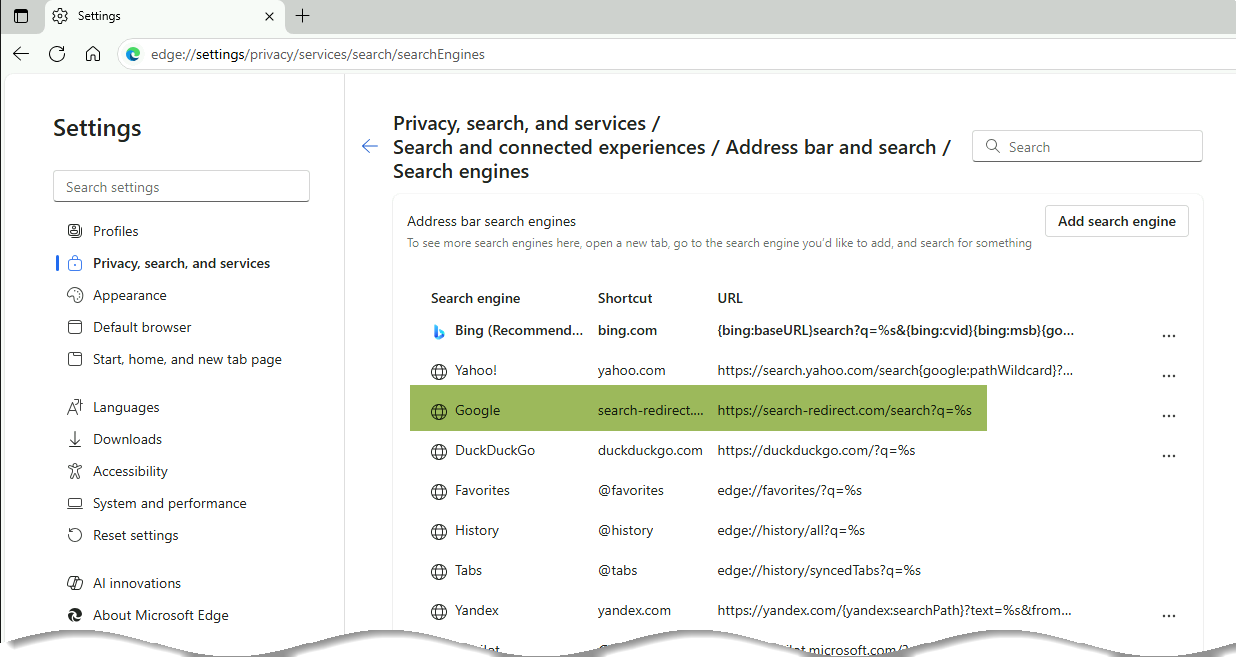Viewport: 1236px width, 657px height.
Task: Click the Search engine column header
Action: tap(476, 298)
